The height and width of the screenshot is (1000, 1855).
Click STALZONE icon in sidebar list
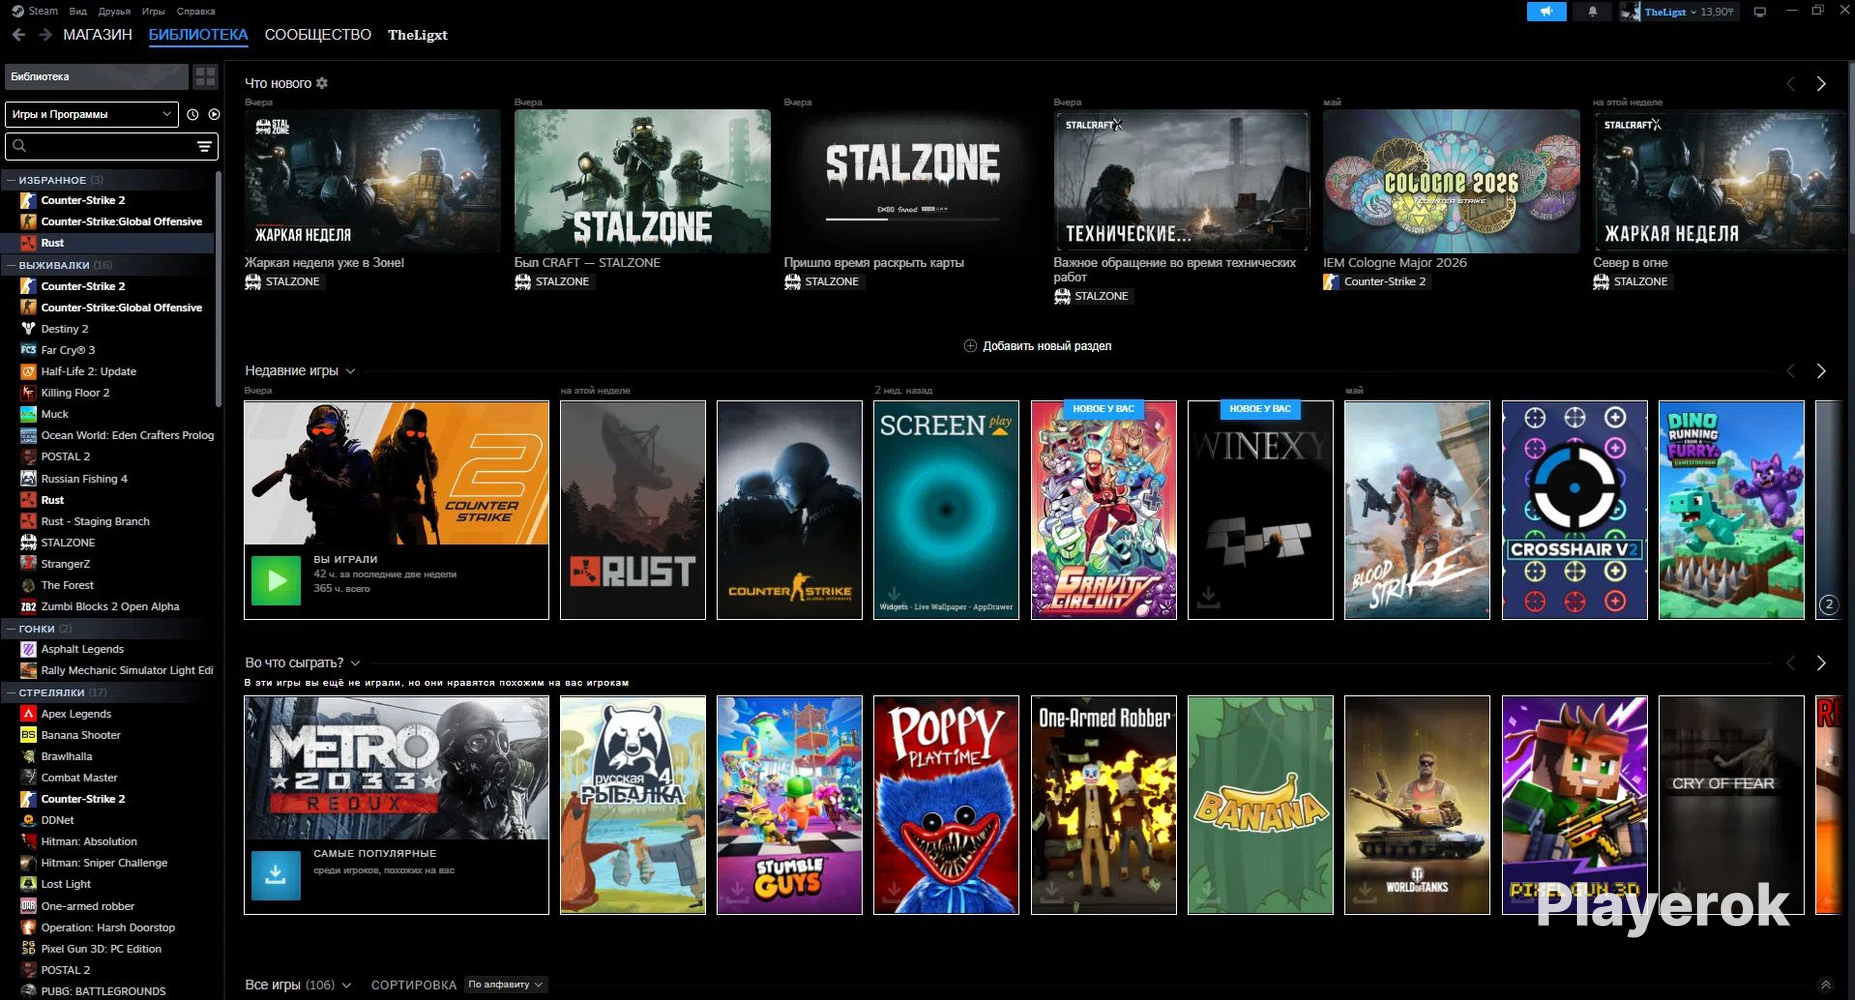(29, 543)
